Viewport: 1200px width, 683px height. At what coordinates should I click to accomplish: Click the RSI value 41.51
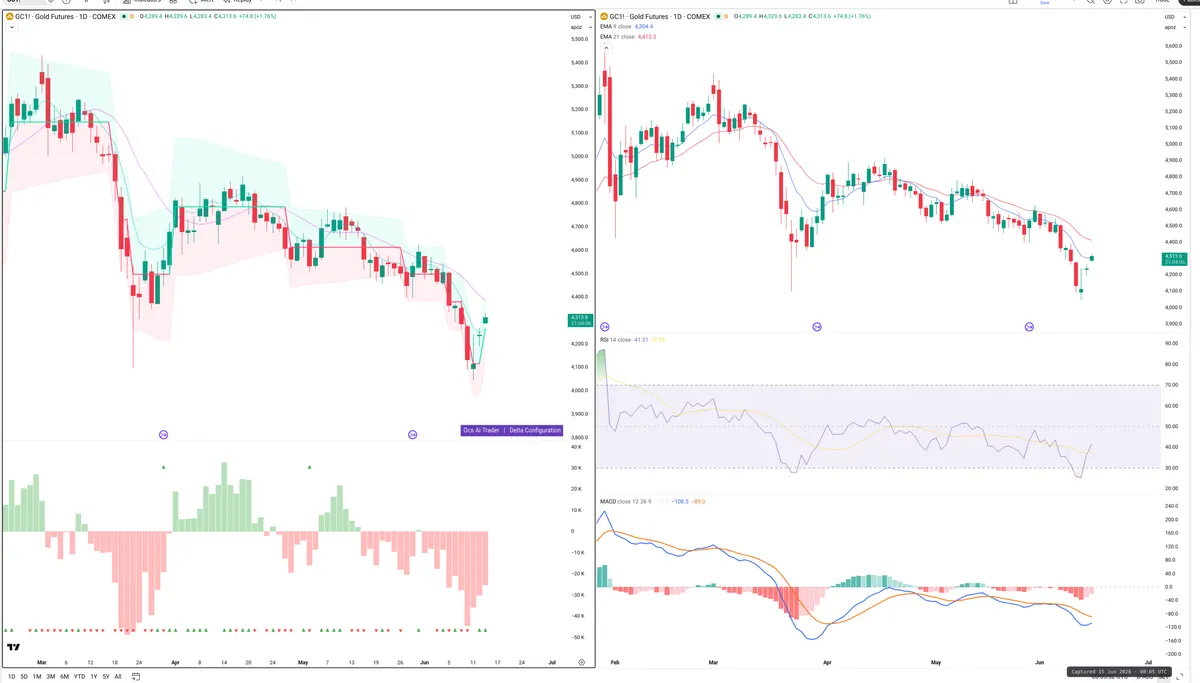(641, 340)
